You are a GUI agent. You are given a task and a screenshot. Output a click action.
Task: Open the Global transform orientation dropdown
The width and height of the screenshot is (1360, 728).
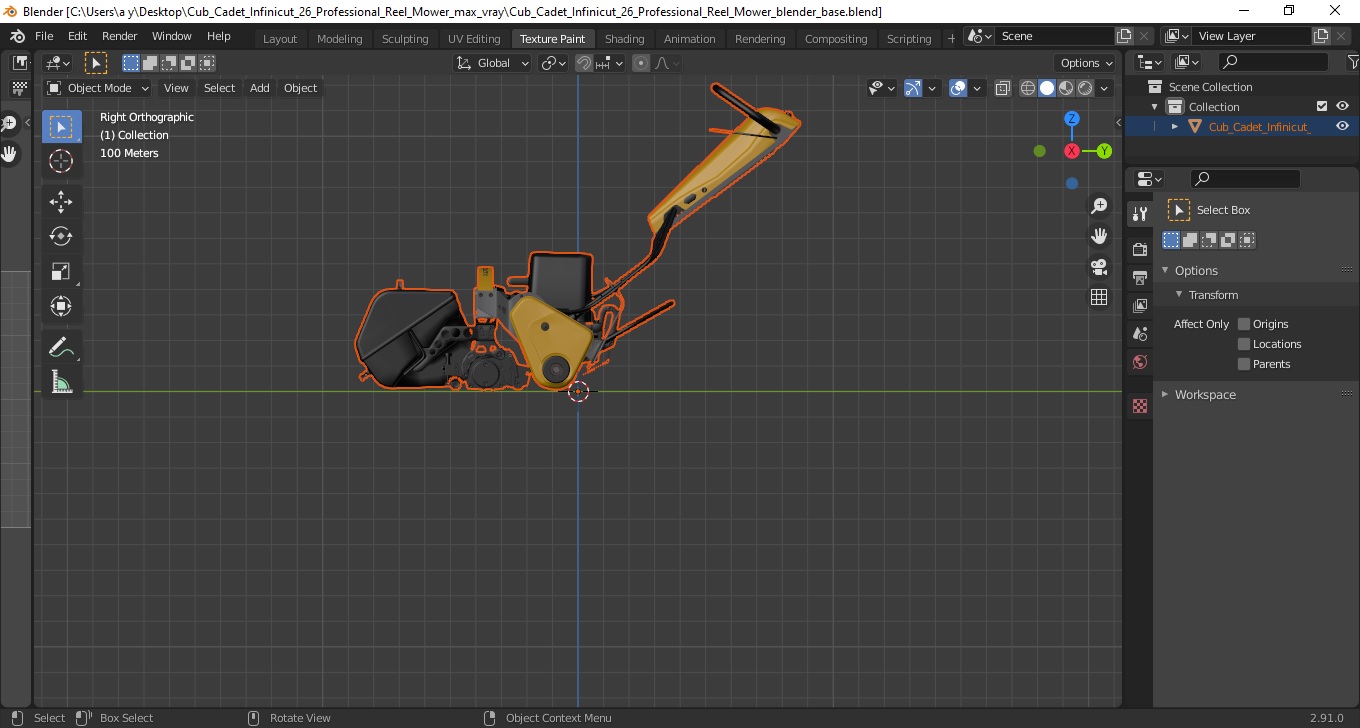(x=493, y=63)
